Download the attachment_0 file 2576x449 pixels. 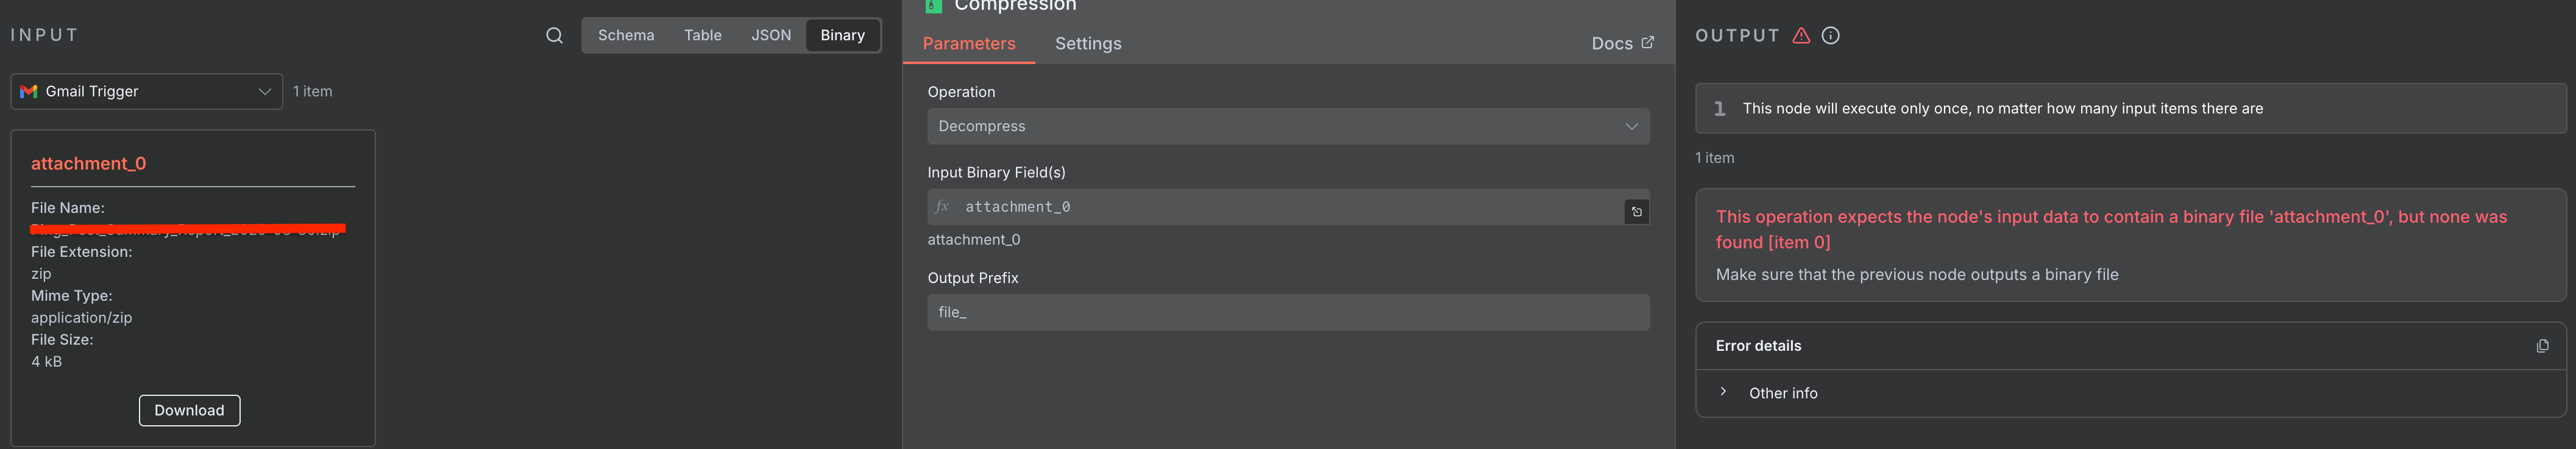189,410
